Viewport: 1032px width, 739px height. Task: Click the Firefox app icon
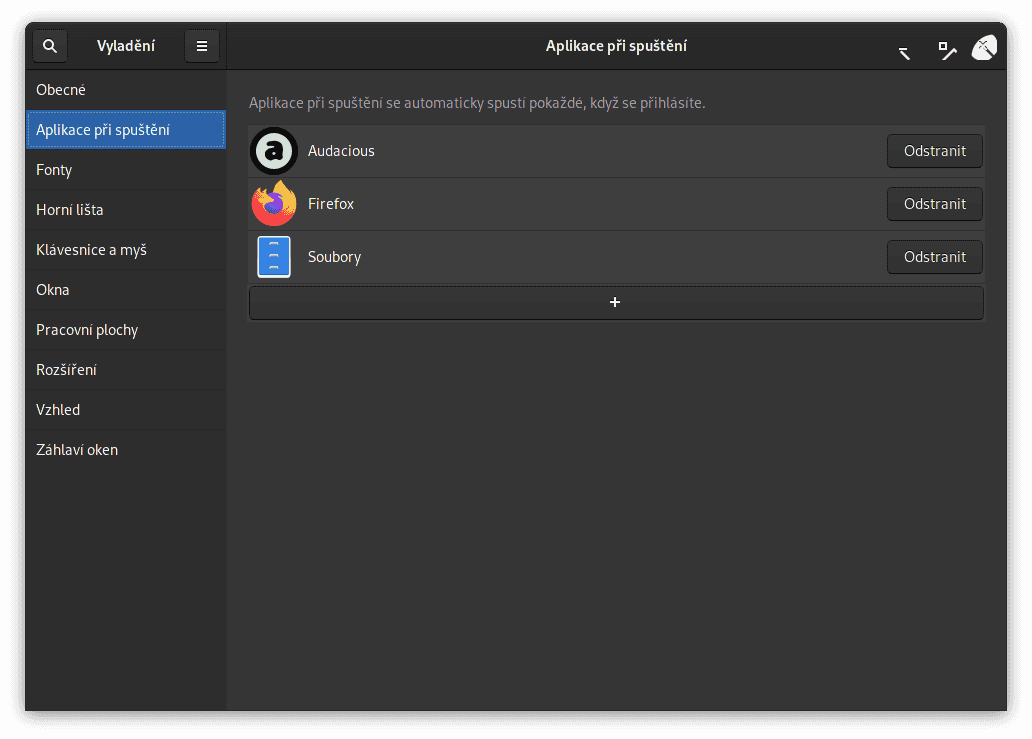274,203
